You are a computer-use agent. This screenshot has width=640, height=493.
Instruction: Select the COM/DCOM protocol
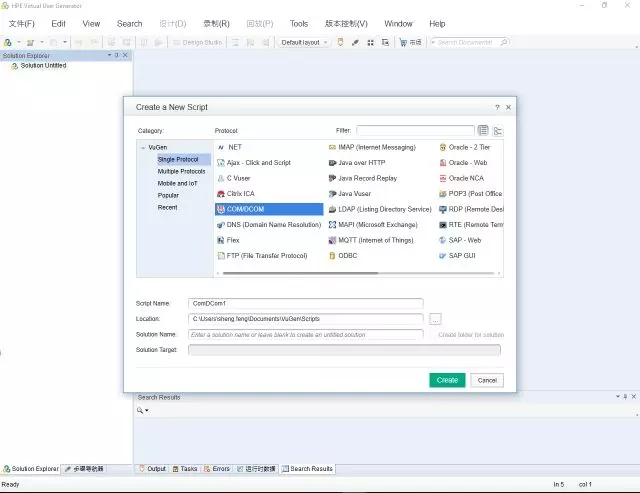[269, 209]
